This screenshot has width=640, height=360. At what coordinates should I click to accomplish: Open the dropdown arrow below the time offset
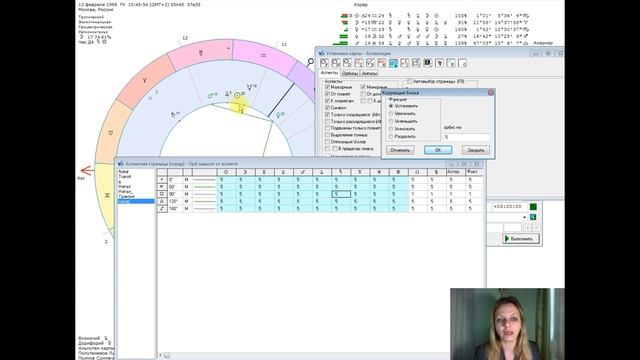(524, 217)
